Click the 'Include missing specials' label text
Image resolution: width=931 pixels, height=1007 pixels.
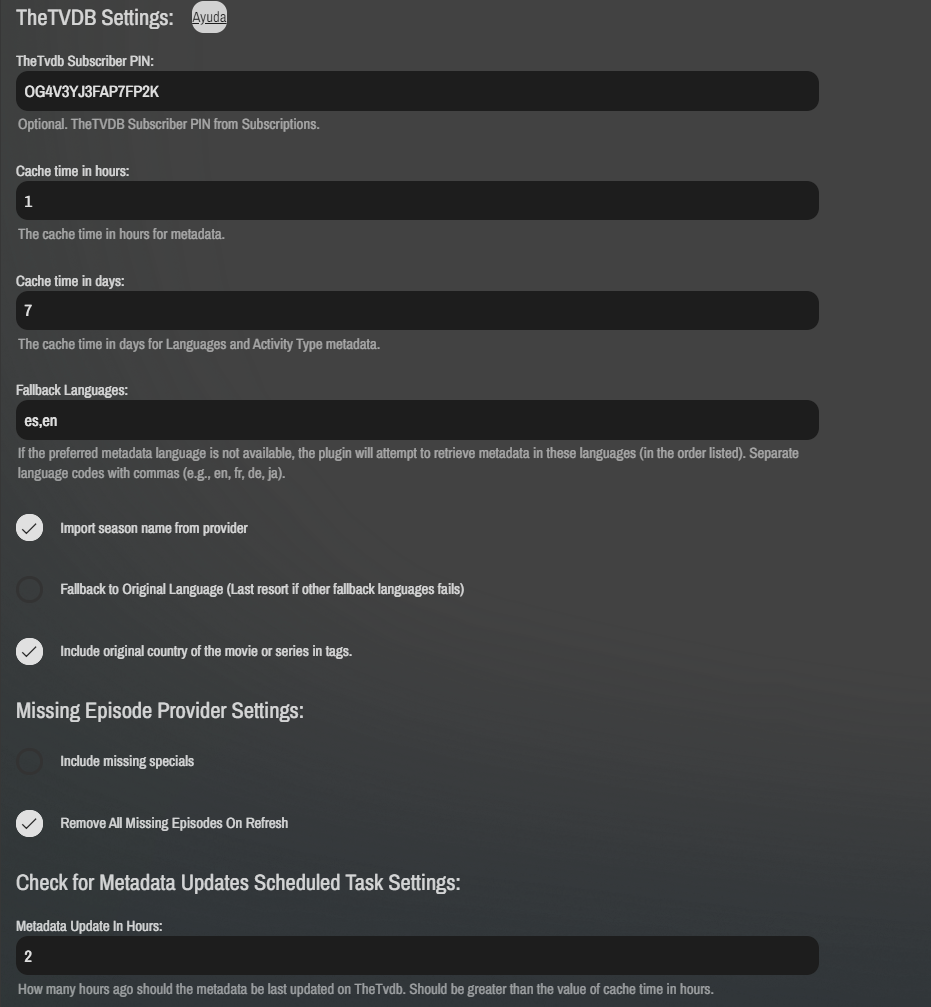coord(127,761)
